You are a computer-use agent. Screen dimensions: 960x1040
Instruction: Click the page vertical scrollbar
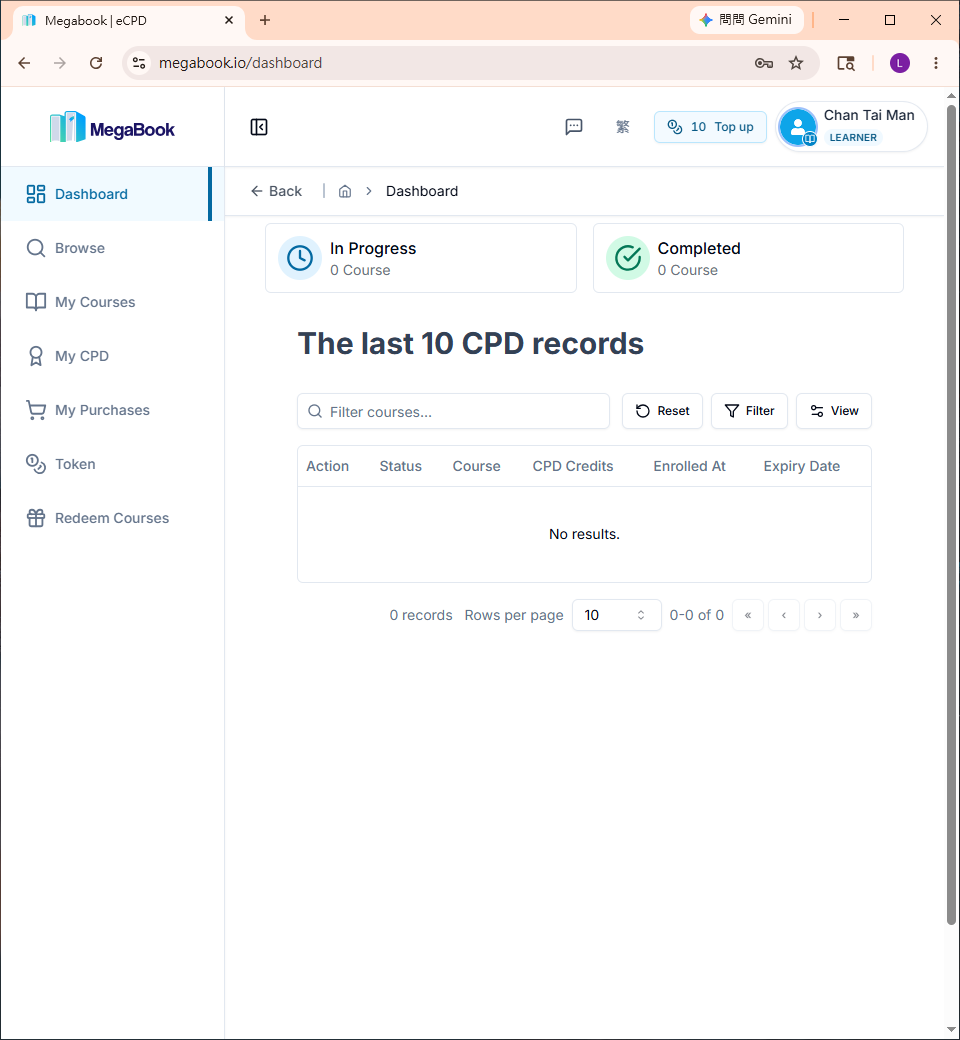(951, 515)
